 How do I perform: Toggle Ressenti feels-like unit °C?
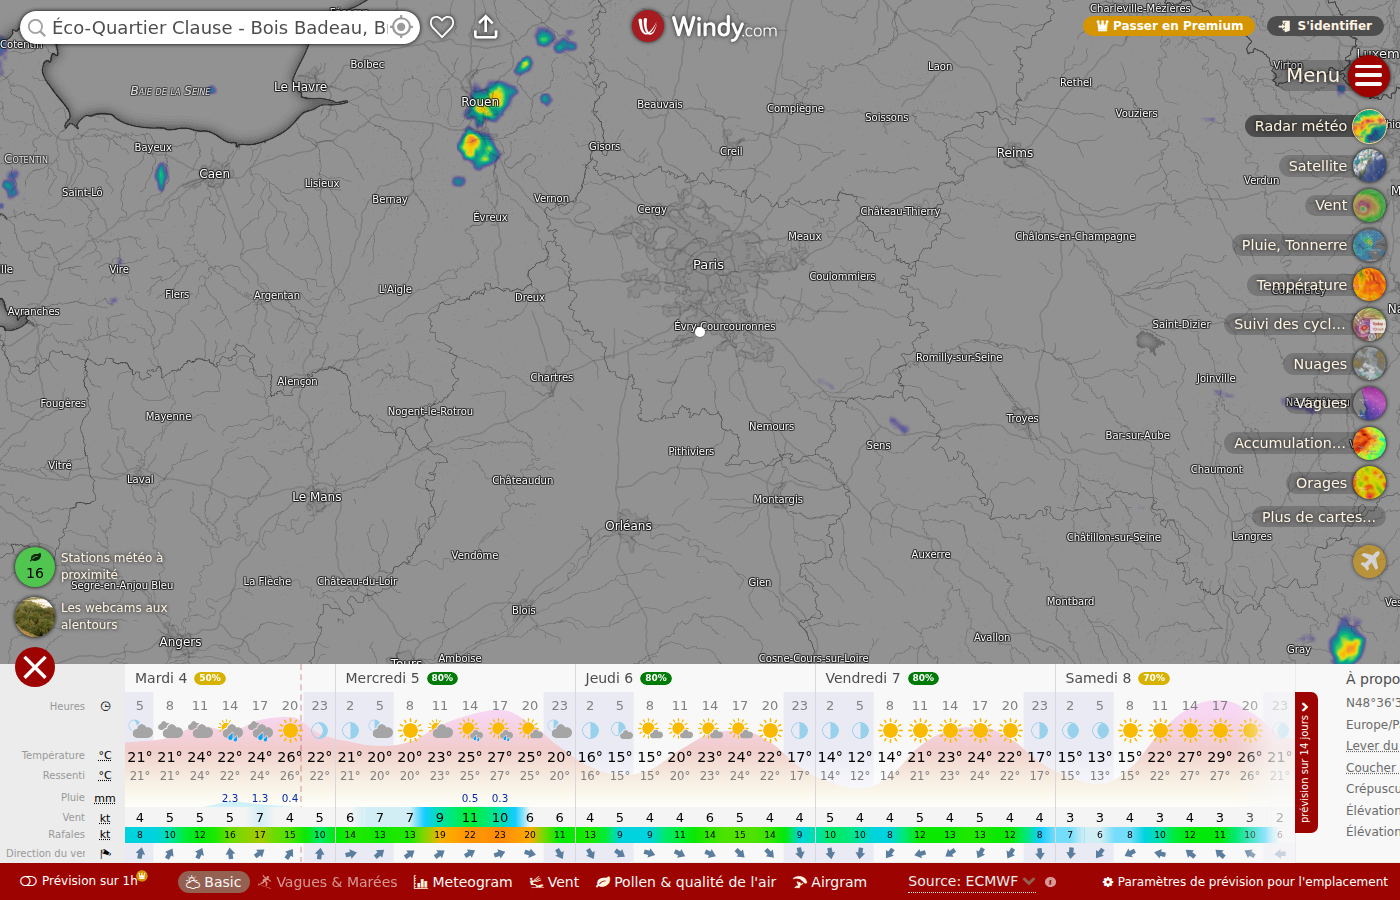point(105,776)
